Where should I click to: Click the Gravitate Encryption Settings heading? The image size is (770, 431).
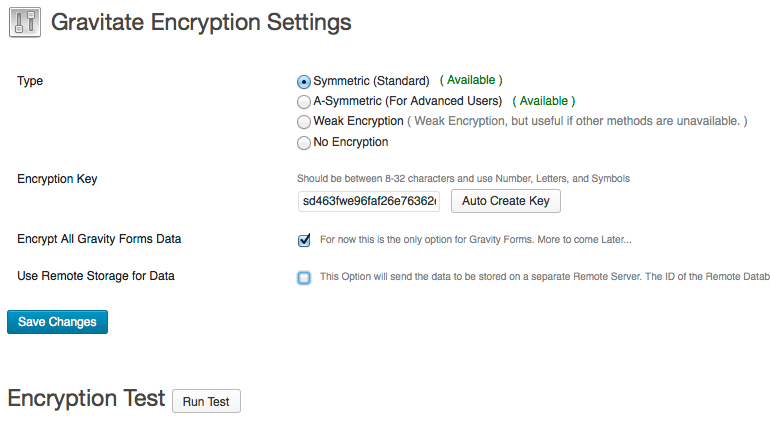(201, 22)
